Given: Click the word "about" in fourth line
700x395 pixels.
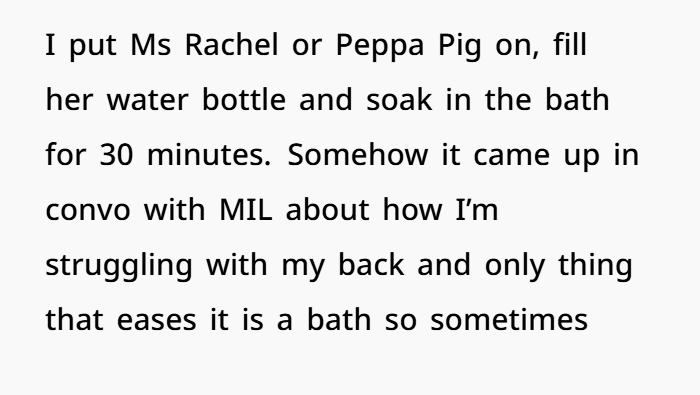Looking at the screenshot, I should (327, 209).
